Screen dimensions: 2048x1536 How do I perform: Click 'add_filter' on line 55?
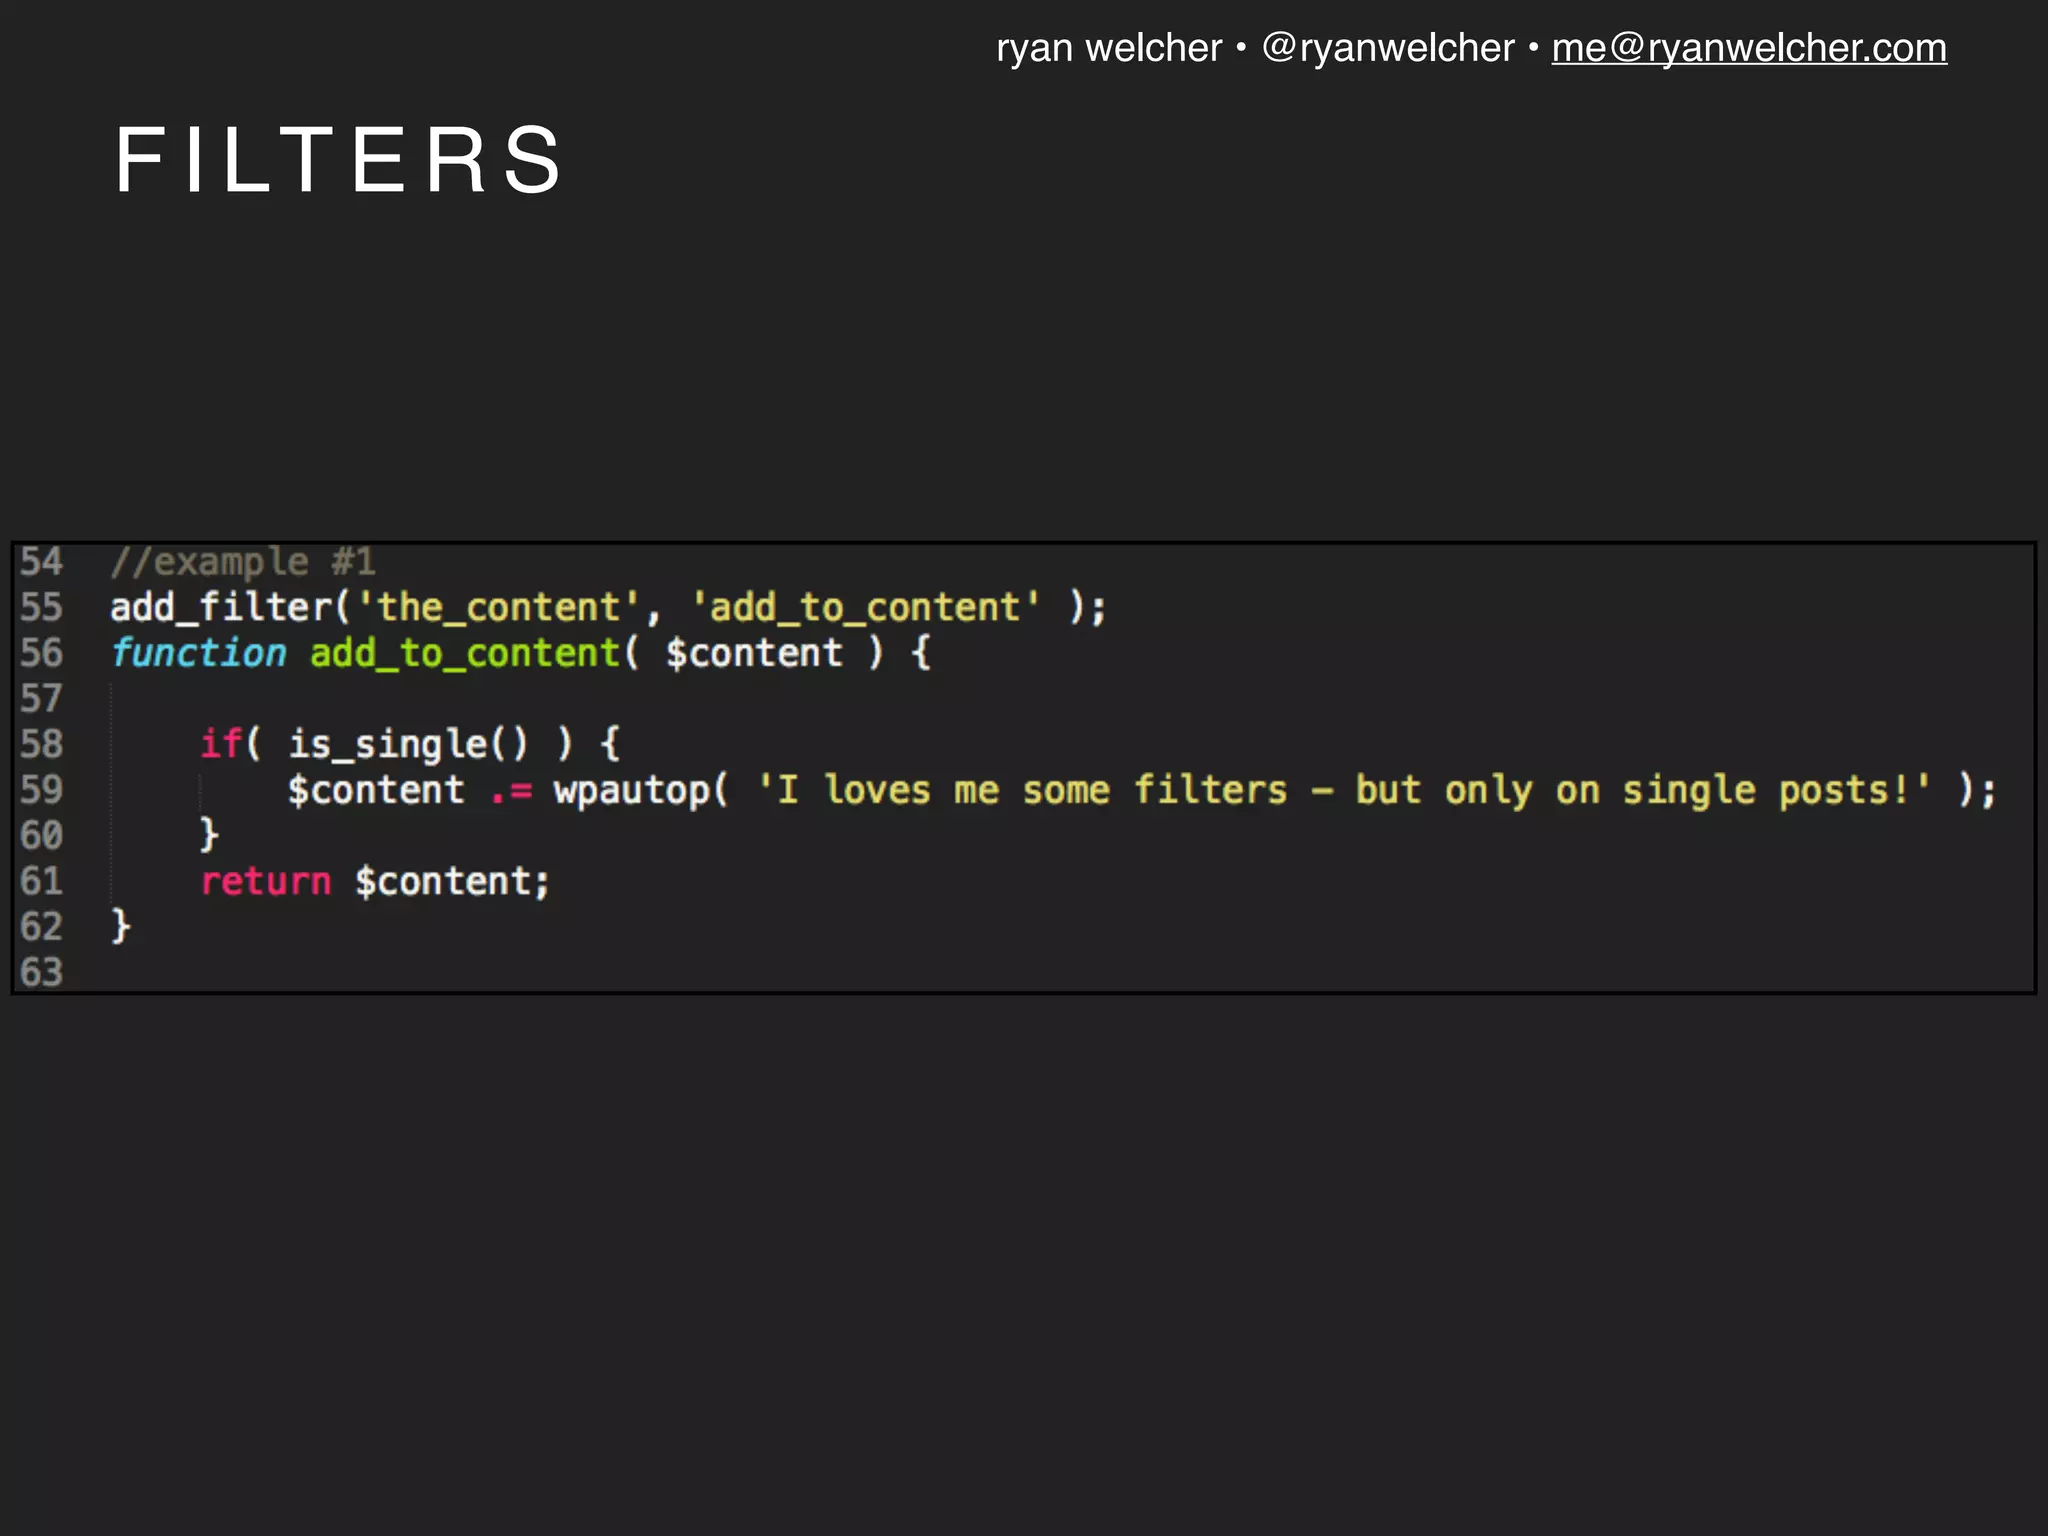pyautogui.click(x=221, y=607)
